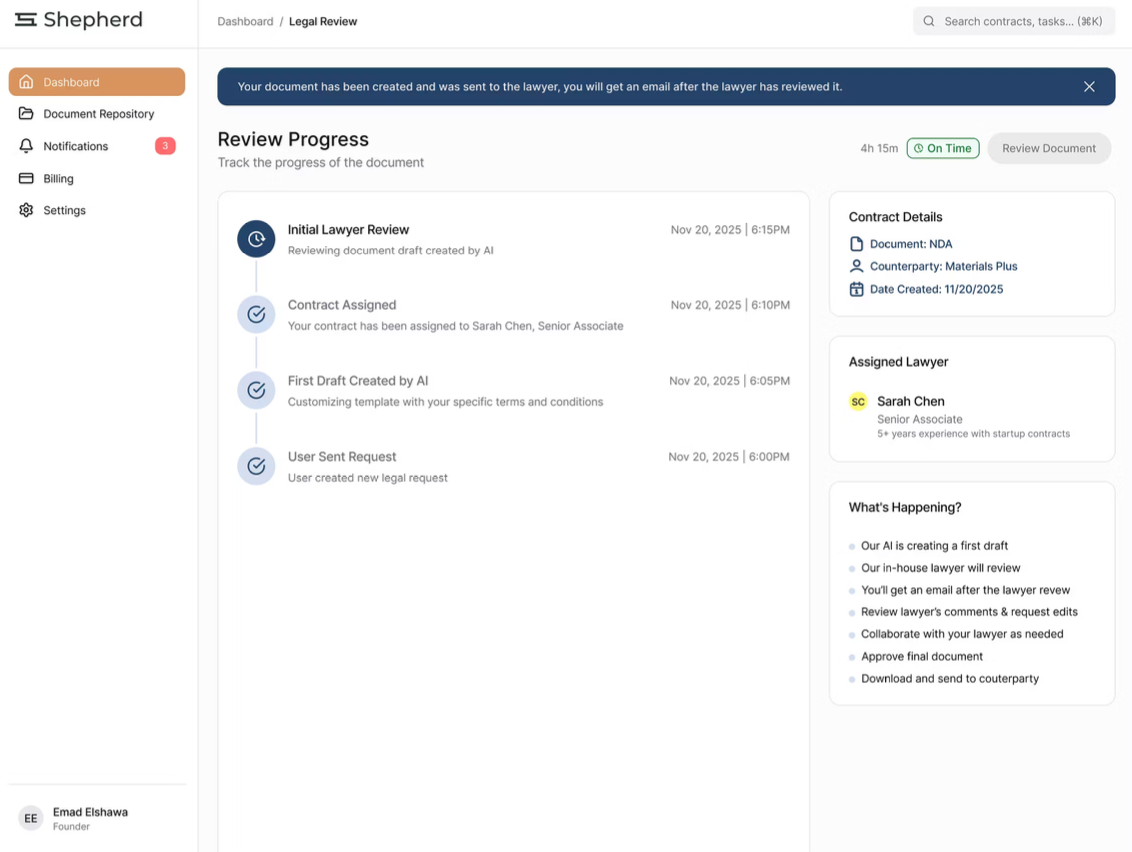Screen dimensions: 1132x852
Task: Click the Nov 20, 2025 | 6:15PM timestamp
Action: (730, 230)
